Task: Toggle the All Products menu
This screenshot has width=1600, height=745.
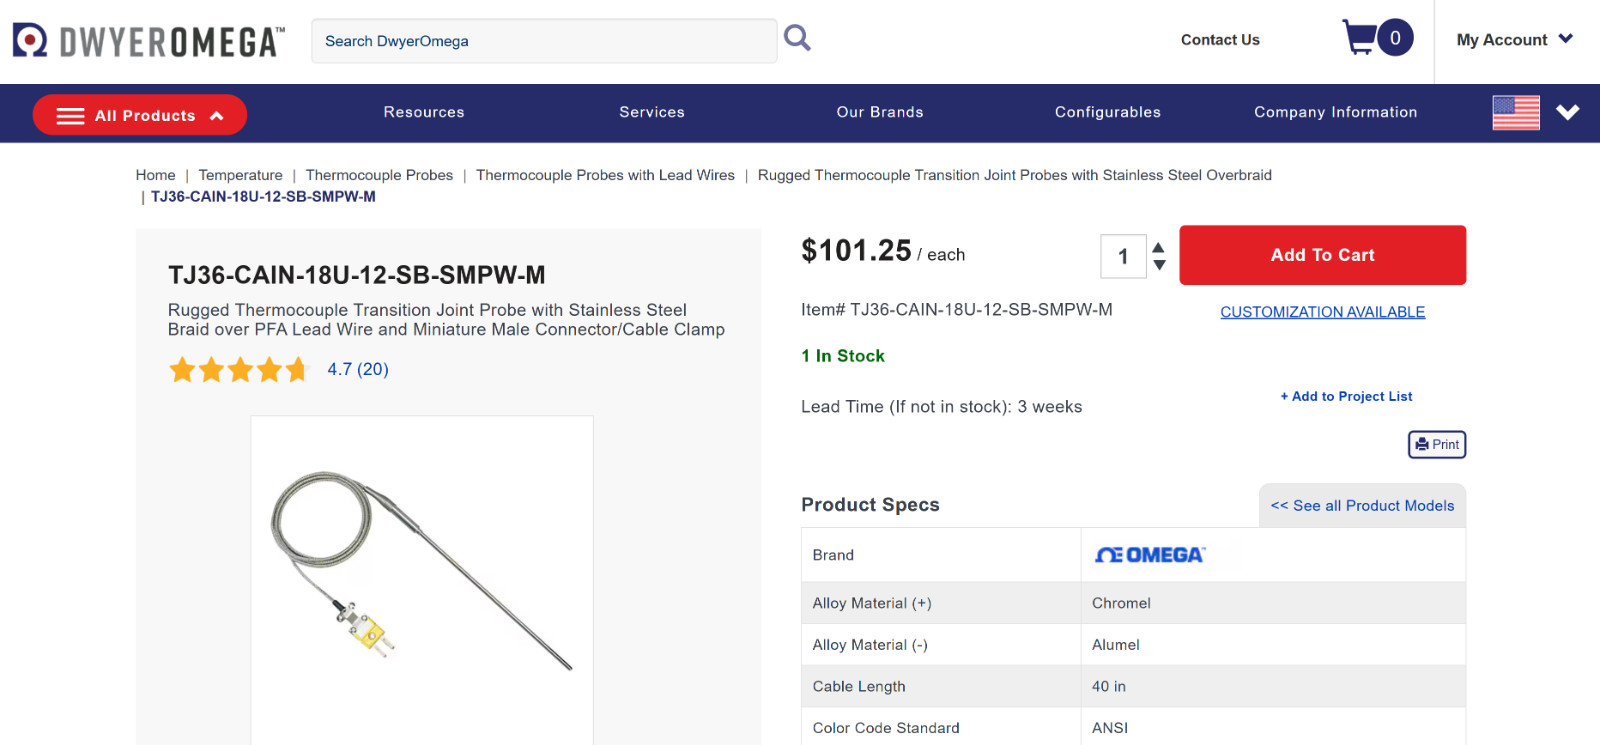Action: point(140,115)
